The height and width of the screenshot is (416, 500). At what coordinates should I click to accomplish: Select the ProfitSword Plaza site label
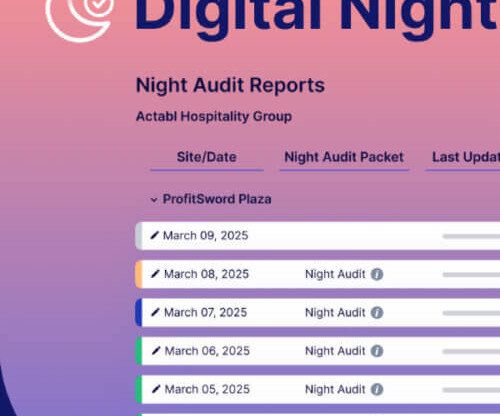coord(217,199)
